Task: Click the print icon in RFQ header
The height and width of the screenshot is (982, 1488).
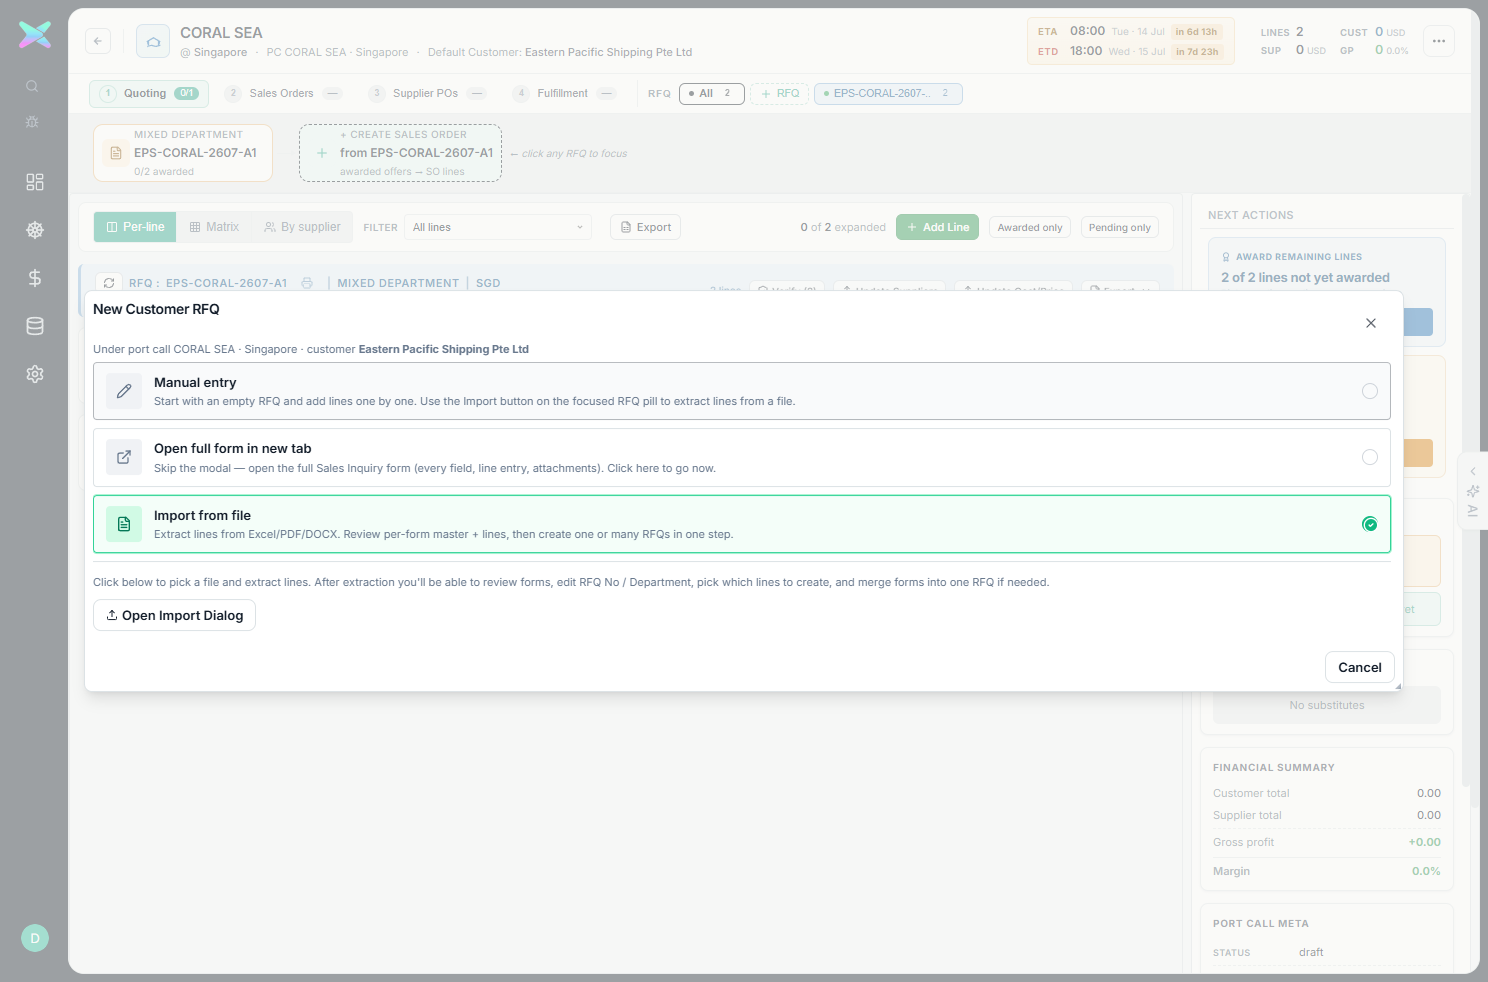Action: 307,283
